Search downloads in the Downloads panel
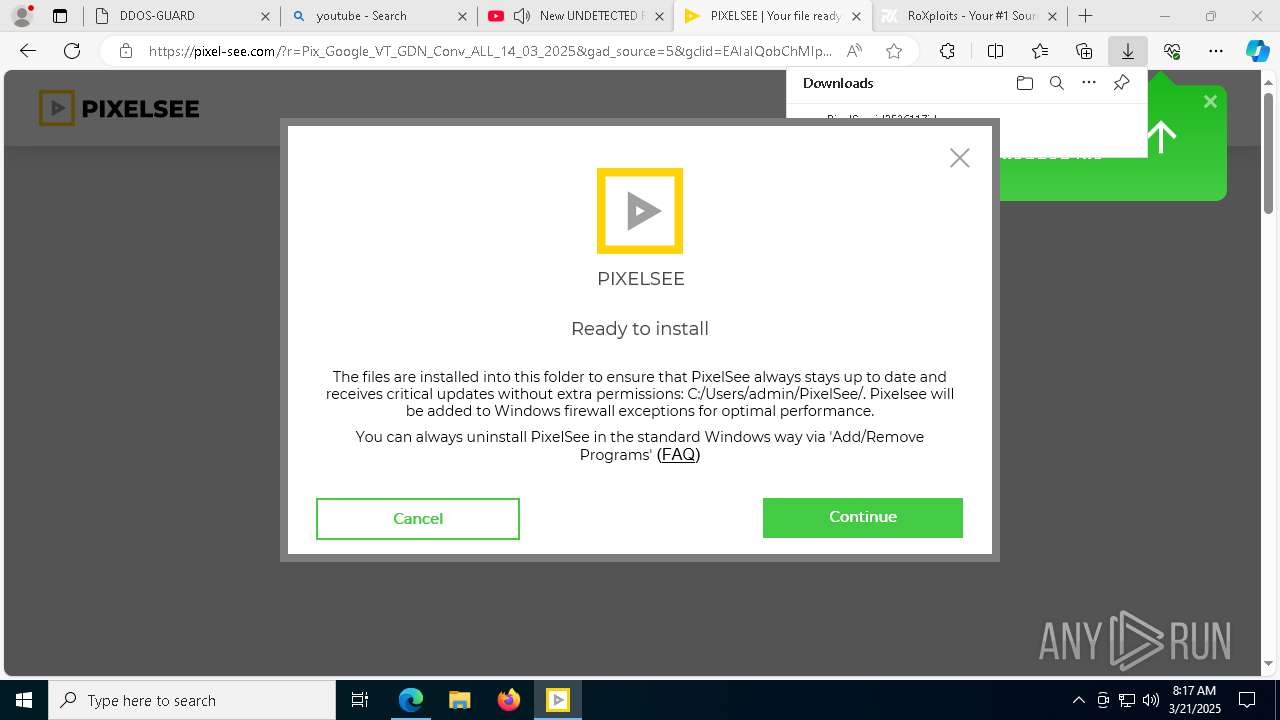 click(1056, 83)
